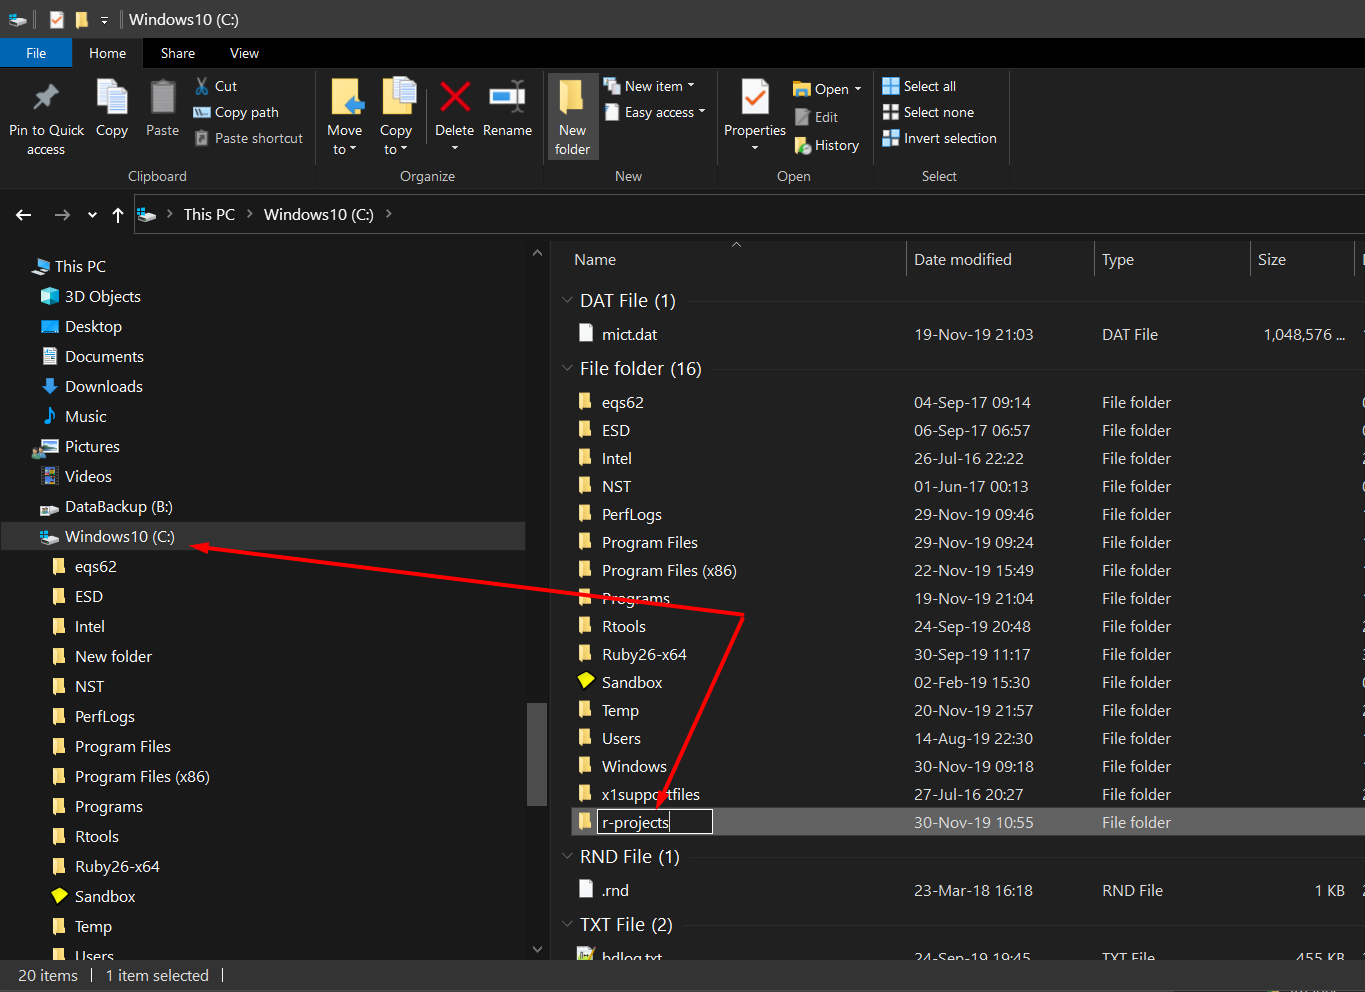
Task: Click This PC in address breadcrumb
Action: pyautogui.click(x=209, y=214)
